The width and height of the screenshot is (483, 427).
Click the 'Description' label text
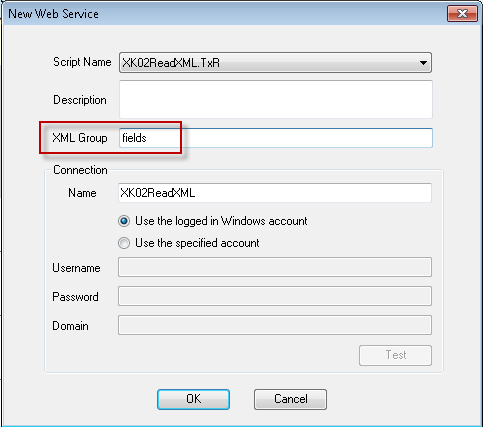(x=80, y=100)
